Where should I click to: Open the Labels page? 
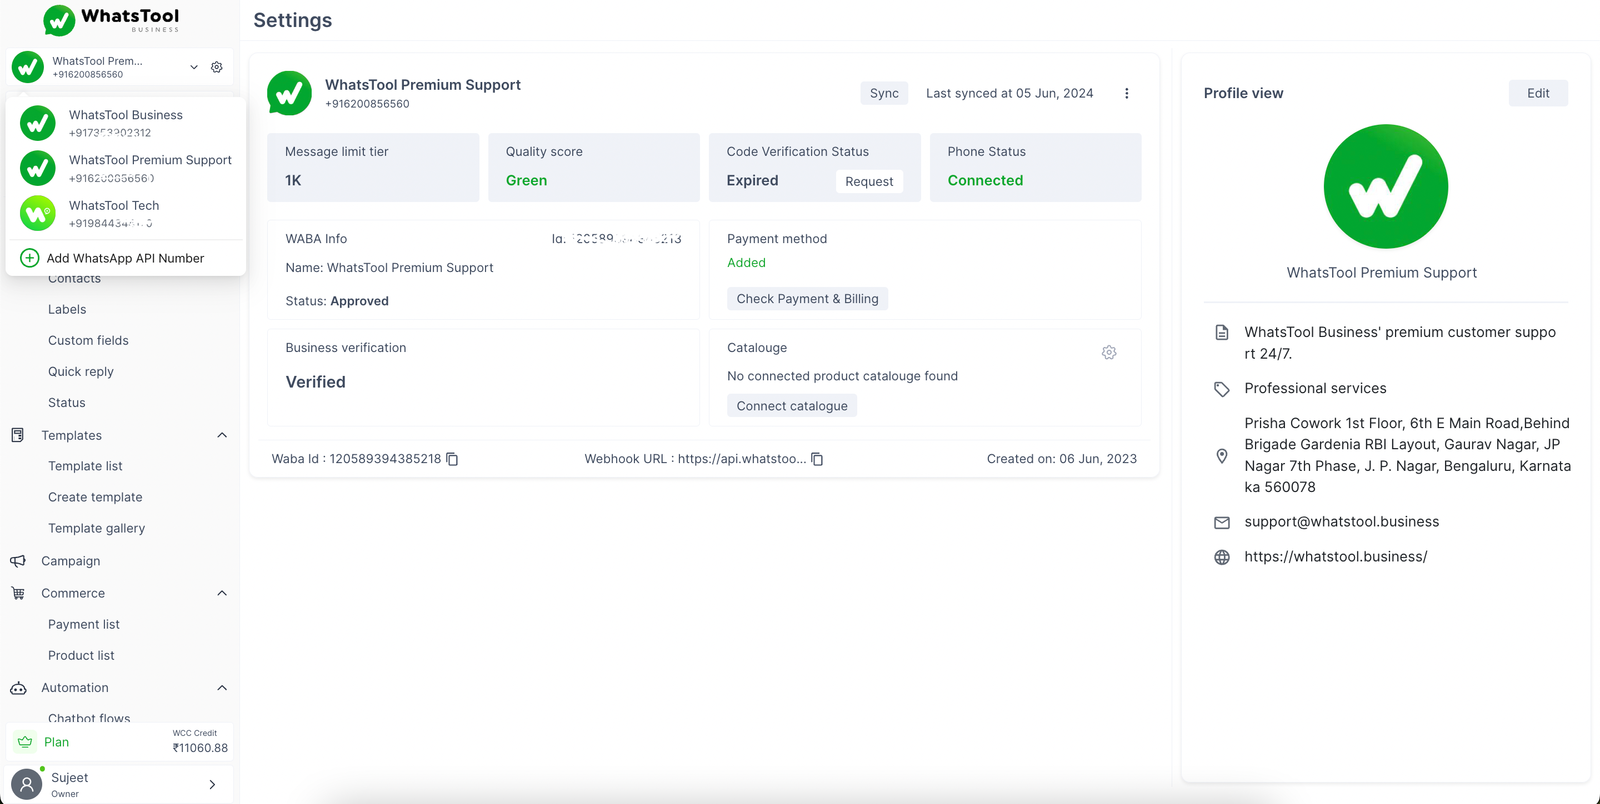tap(67, 310)
